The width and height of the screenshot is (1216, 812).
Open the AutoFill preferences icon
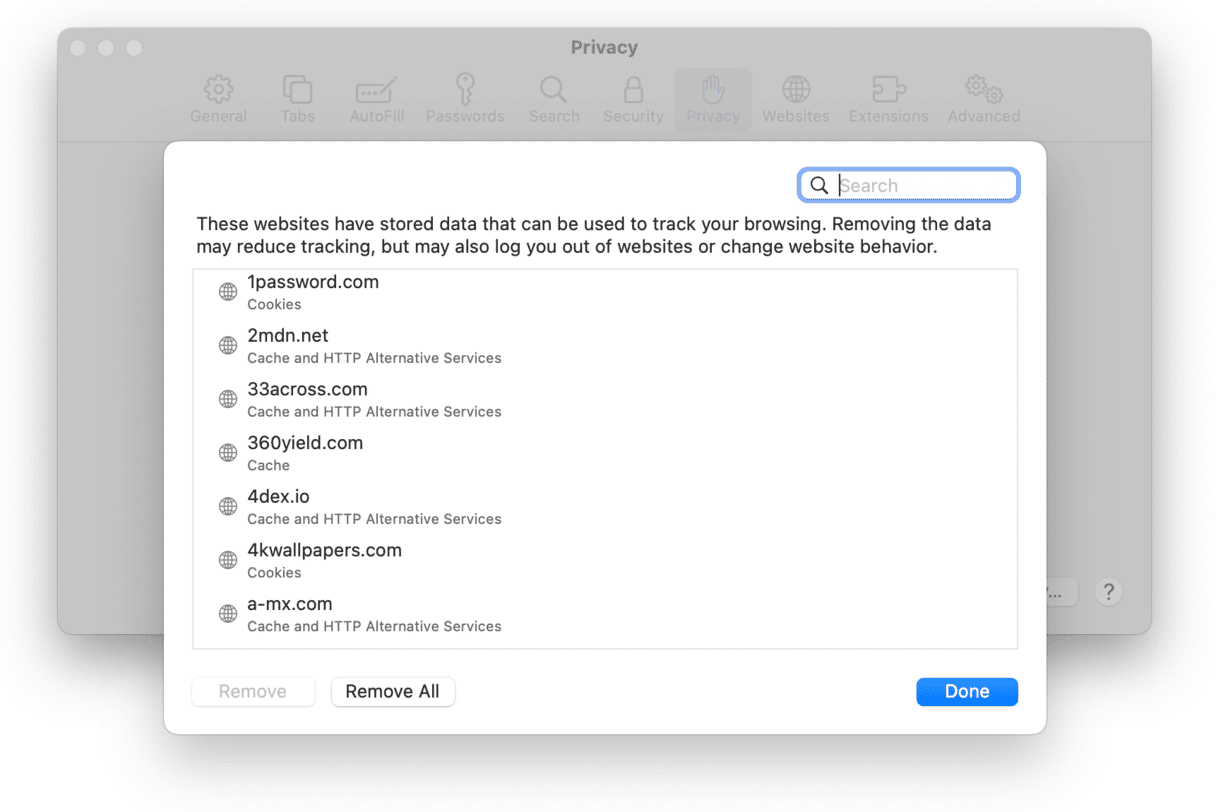[x=377, y=99]
